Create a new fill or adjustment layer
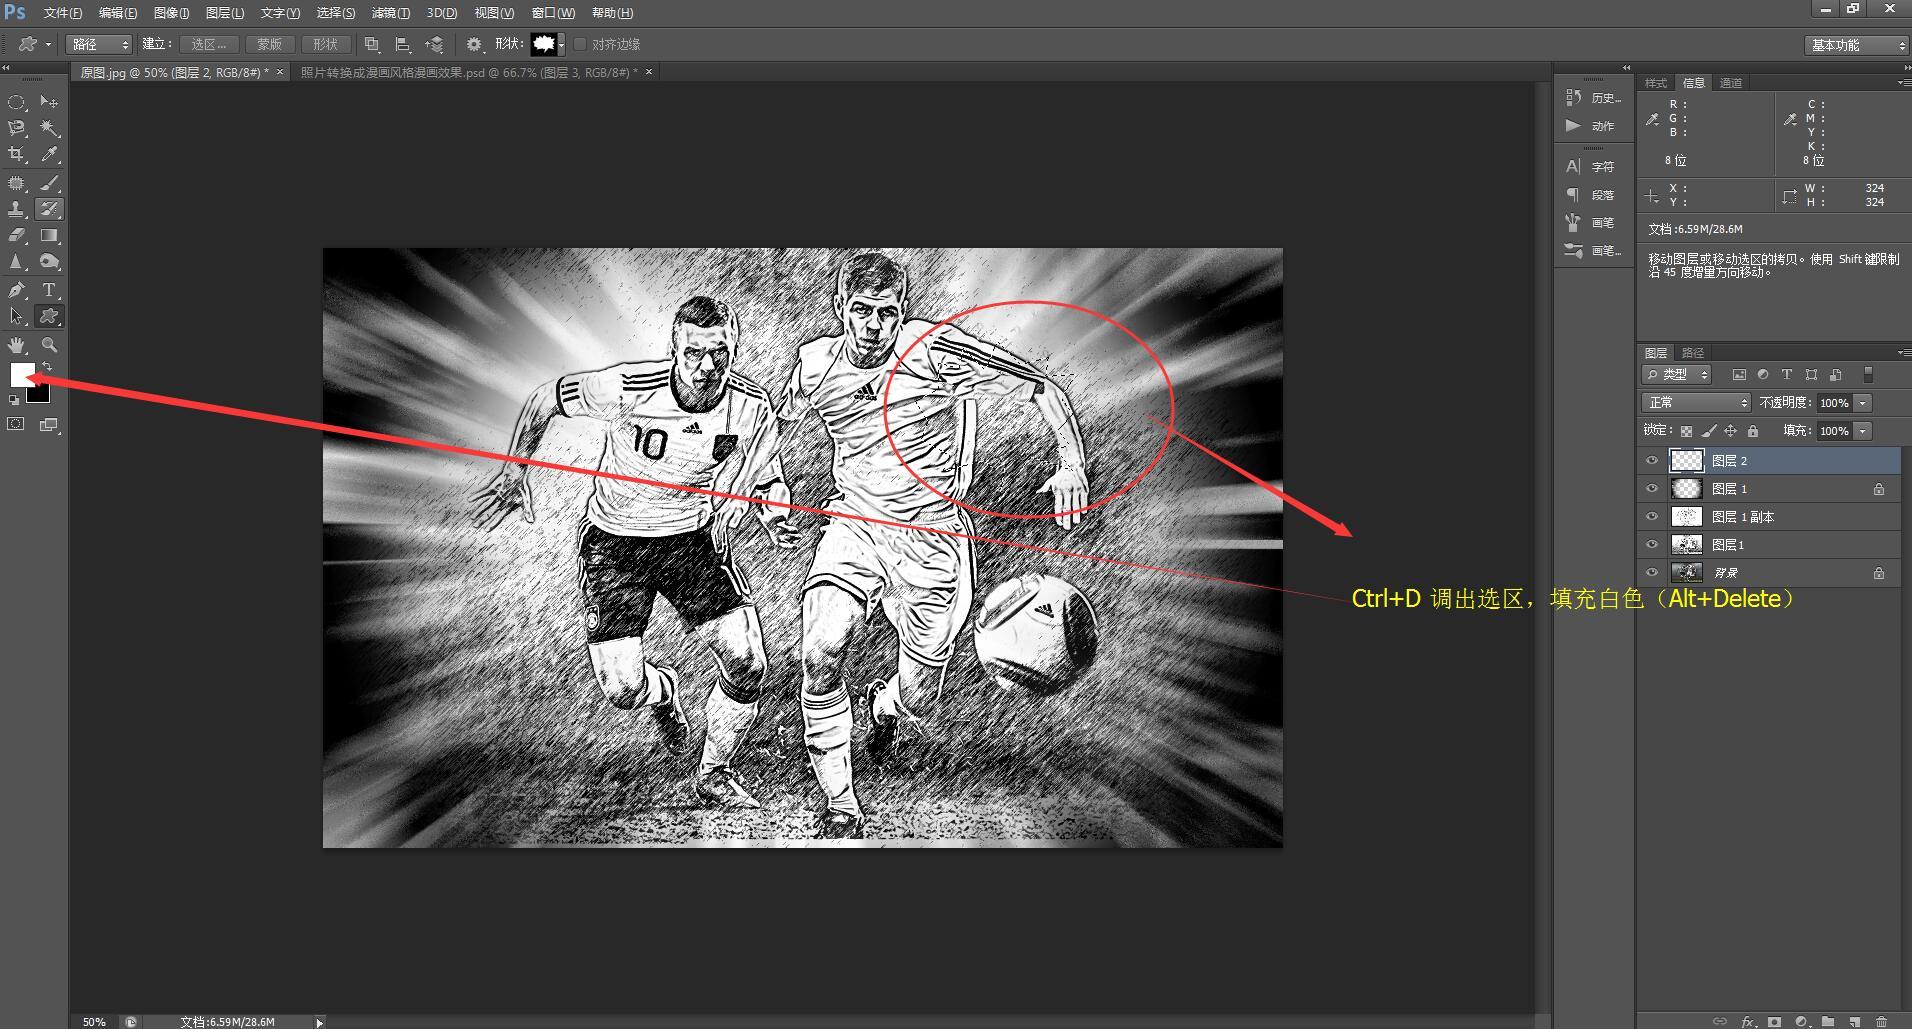 click(x=1801, y=1021)
